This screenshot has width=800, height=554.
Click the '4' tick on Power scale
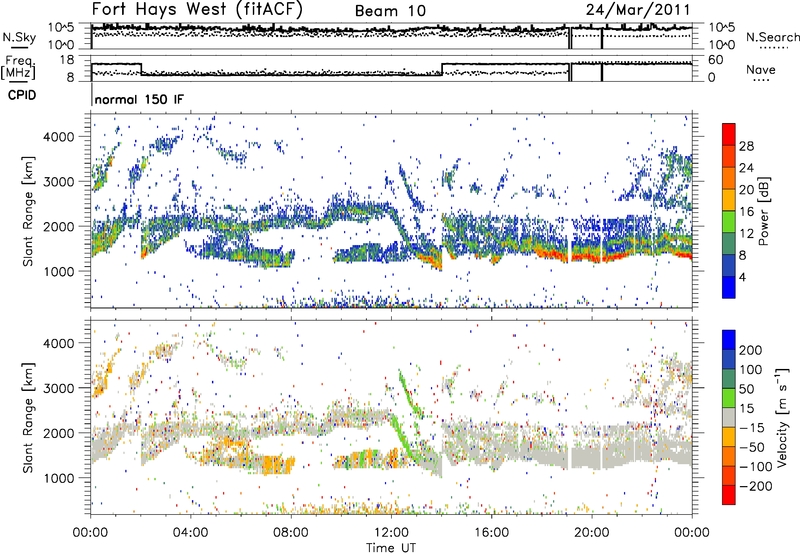pos(743,277)
